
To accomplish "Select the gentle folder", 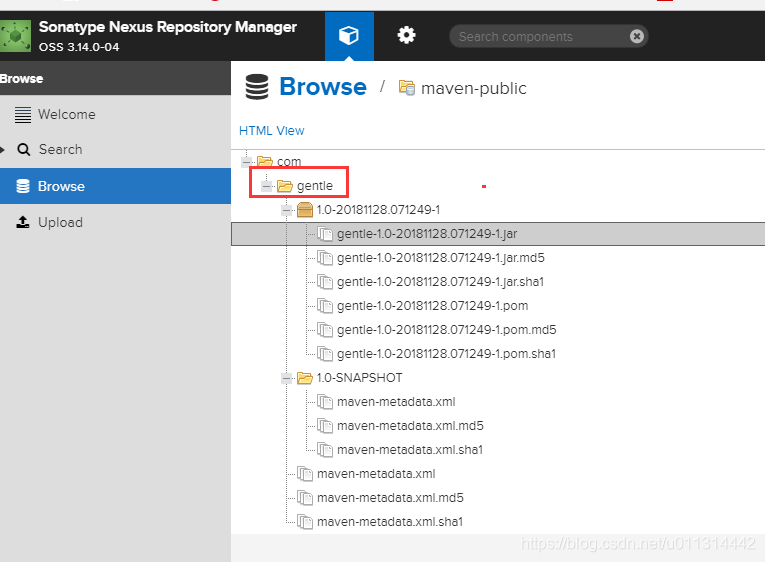I will [x=315, y=186].
